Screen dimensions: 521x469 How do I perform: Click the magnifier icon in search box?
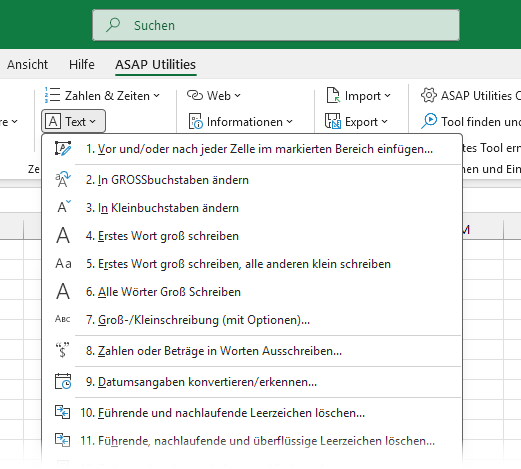tap(113, 25)
